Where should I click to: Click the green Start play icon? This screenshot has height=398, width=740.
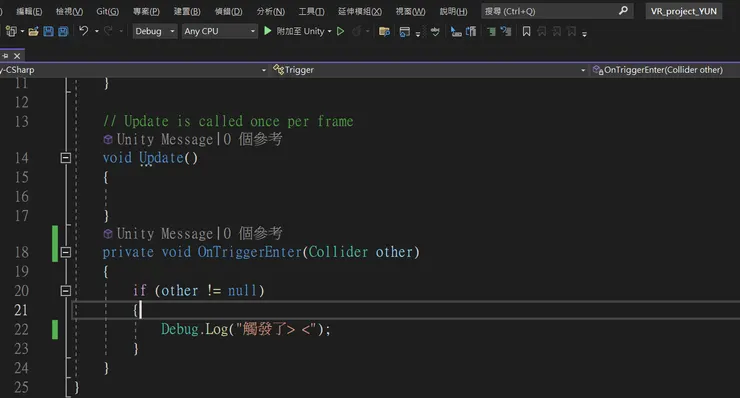click(x=268, y=31)
